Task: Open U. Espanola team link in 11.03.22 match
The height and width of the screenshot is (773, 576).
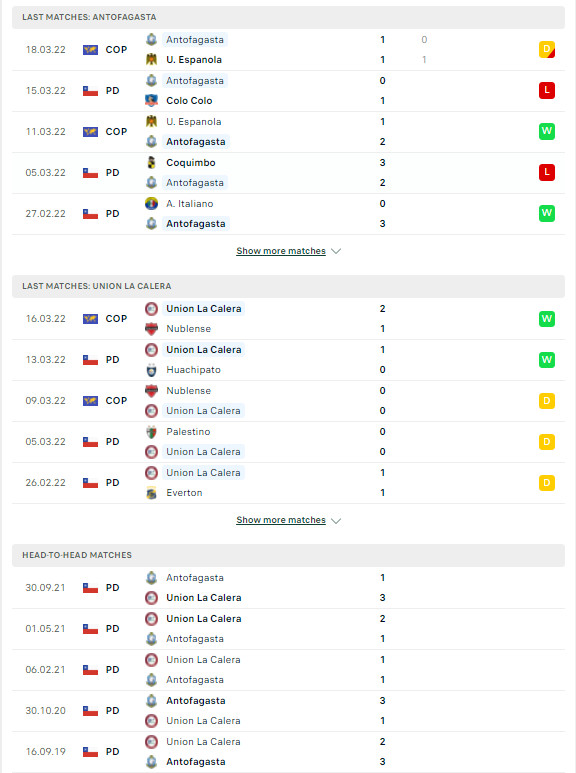Action: coord(194,122)
